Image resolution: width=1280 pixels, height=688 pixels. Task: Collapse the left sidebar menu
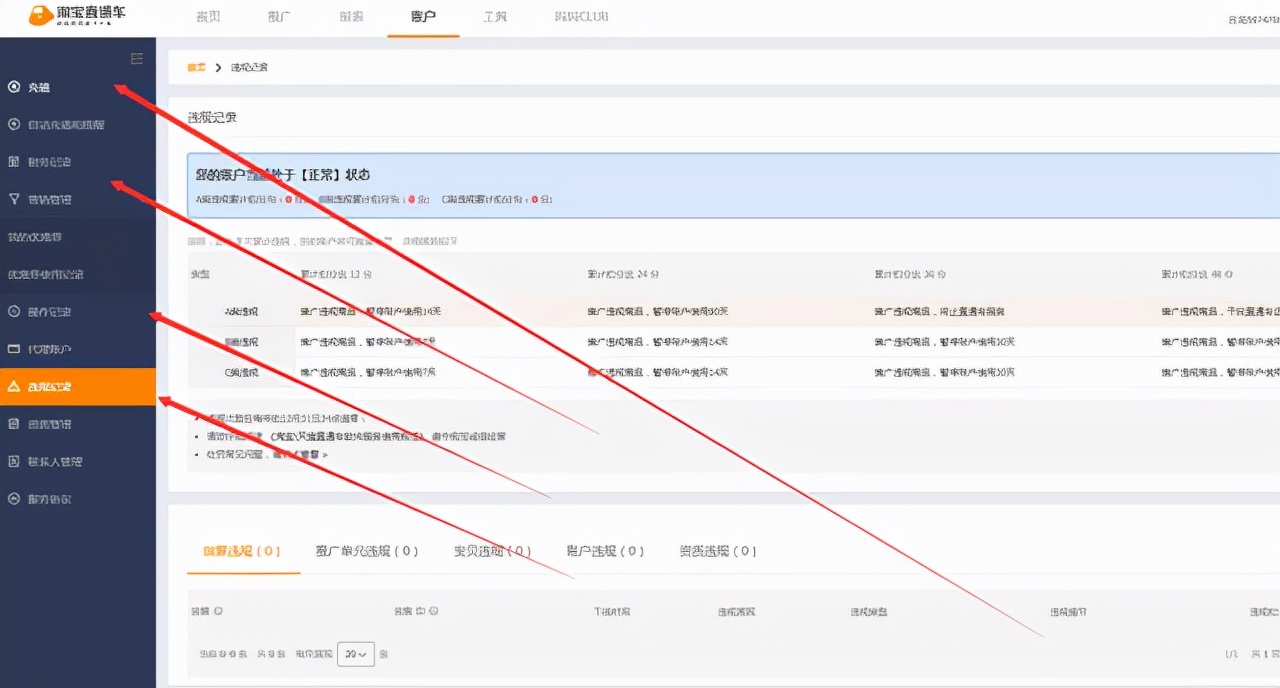tap(137, 59)
